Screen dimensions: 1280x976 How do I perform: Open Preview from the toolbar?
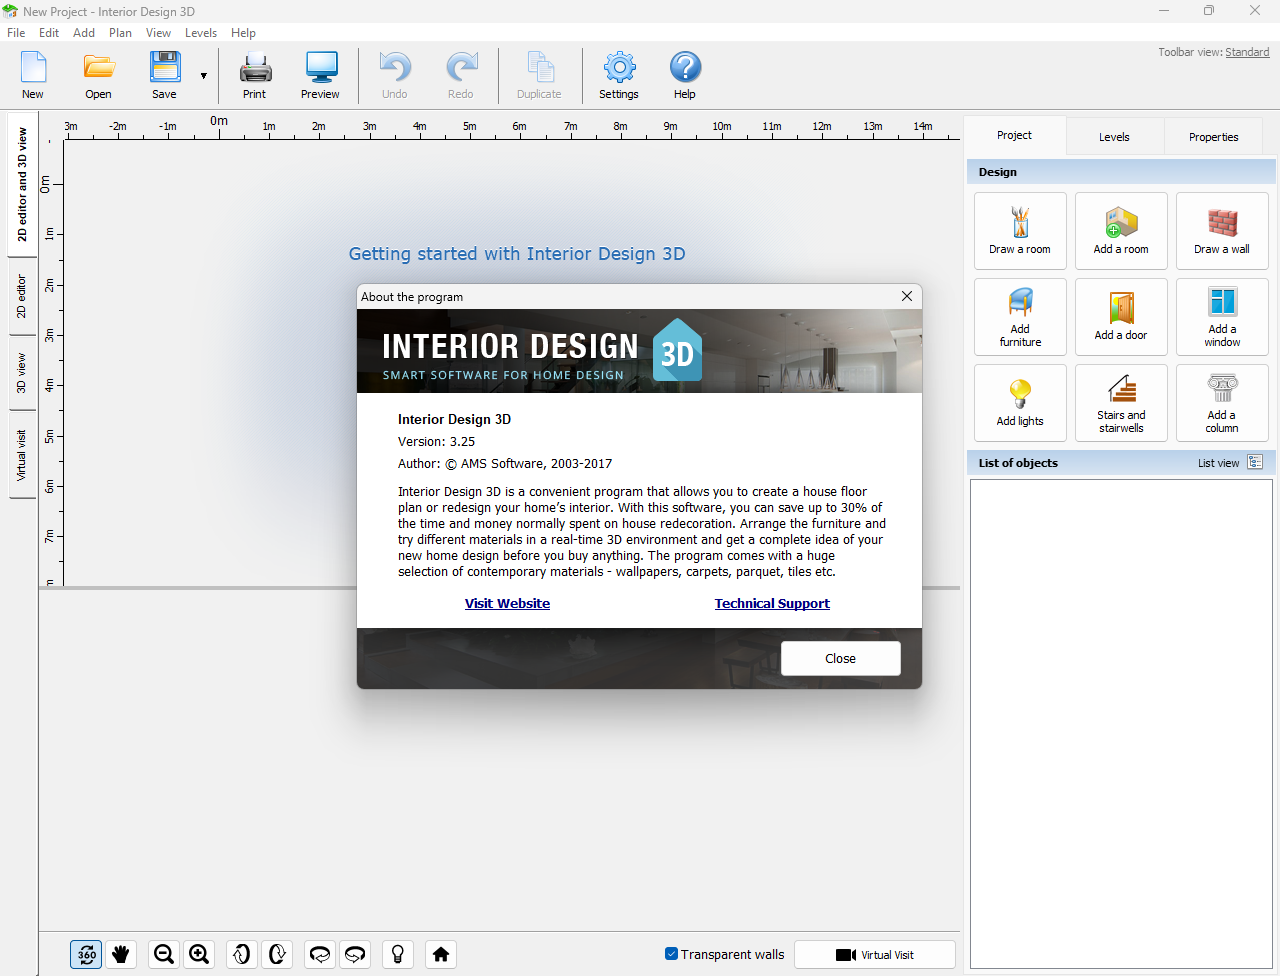coord(320,76)
